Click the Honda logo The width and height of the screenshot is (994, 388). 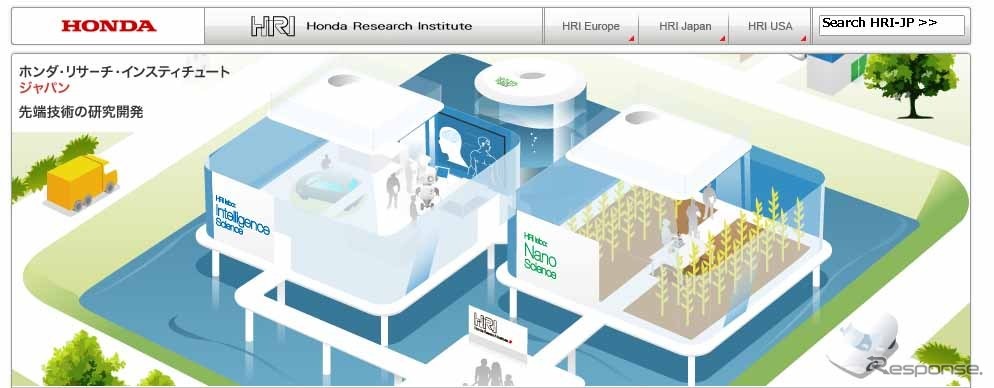click(x=108, y=26)
